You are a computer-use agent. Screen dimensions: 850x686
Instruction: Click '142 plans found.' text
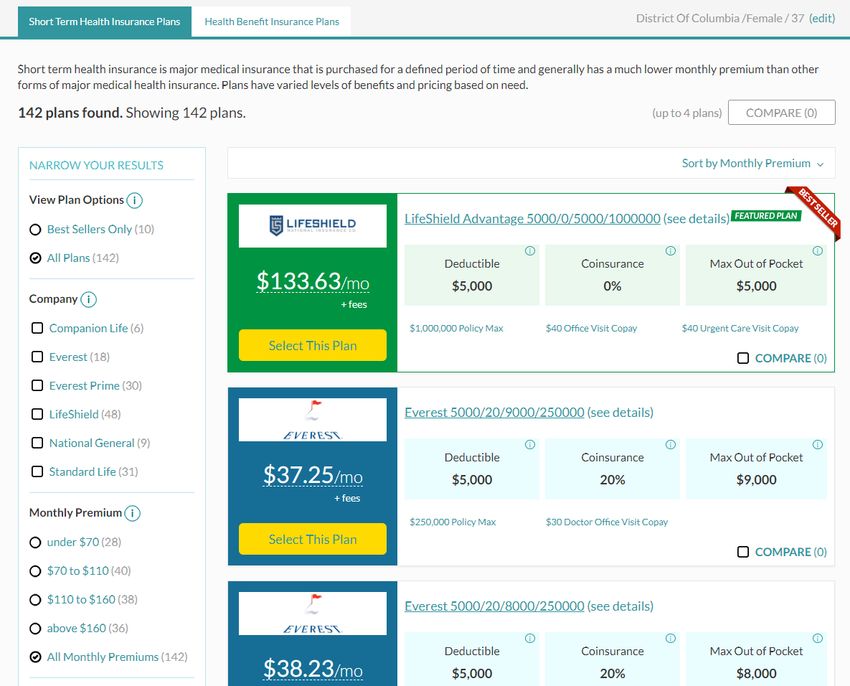click(x=70, y=113)
